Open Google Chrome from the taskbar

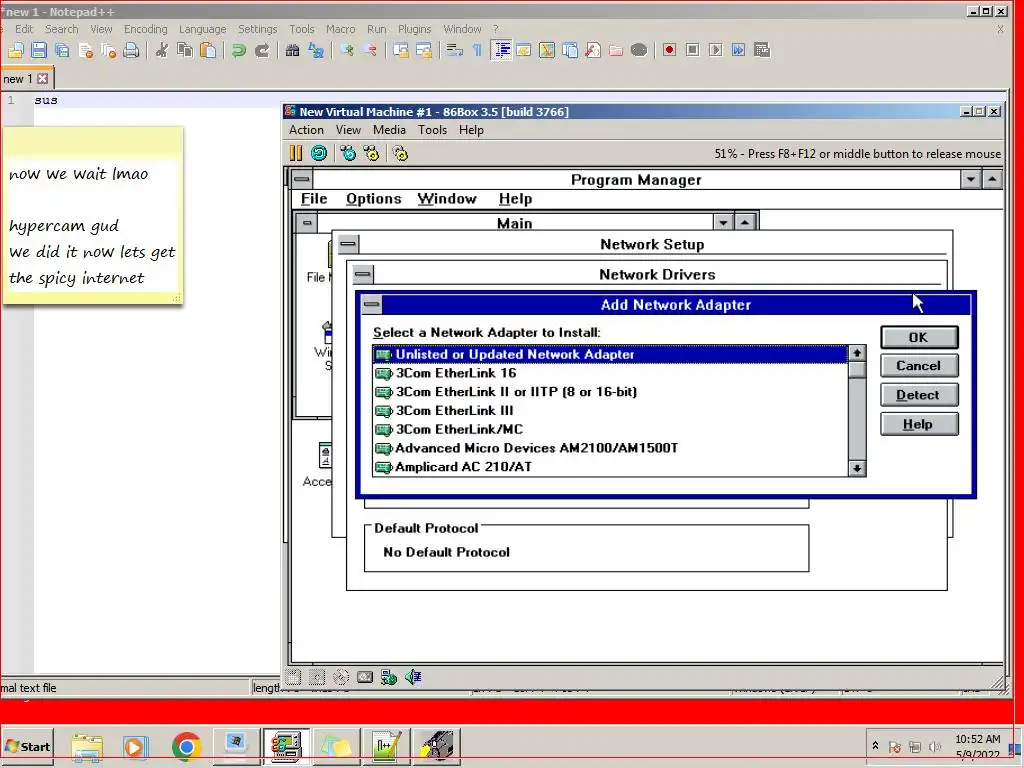click(x=186, y=746)
